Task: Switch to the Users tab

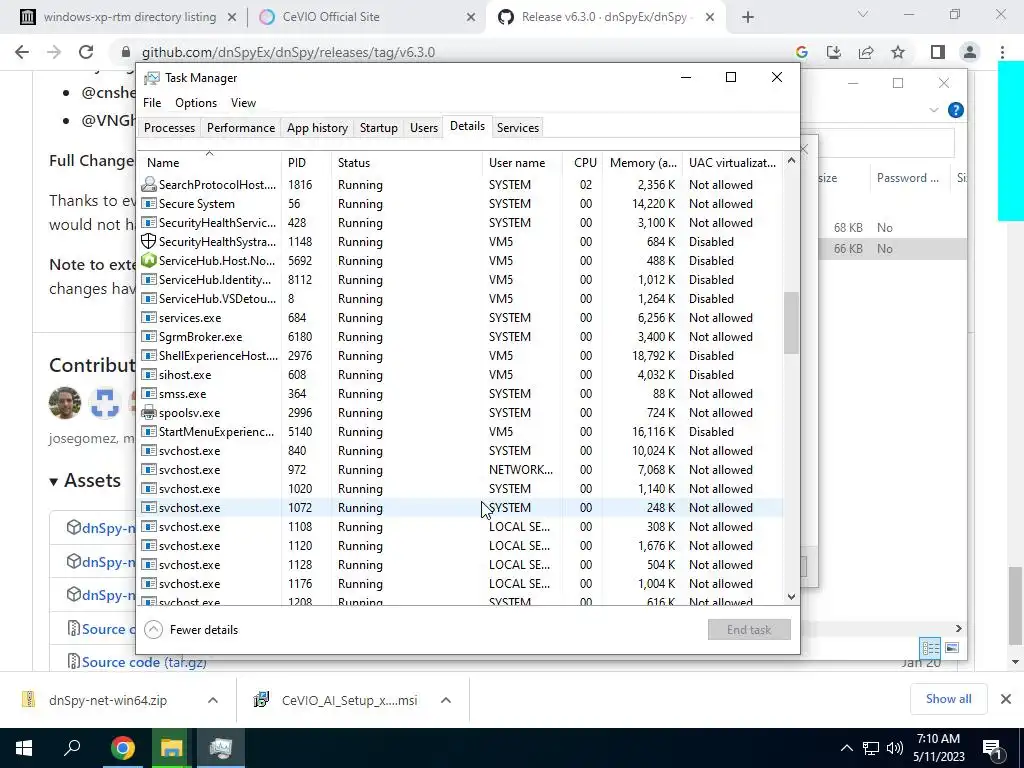Action: pos(424,128)
